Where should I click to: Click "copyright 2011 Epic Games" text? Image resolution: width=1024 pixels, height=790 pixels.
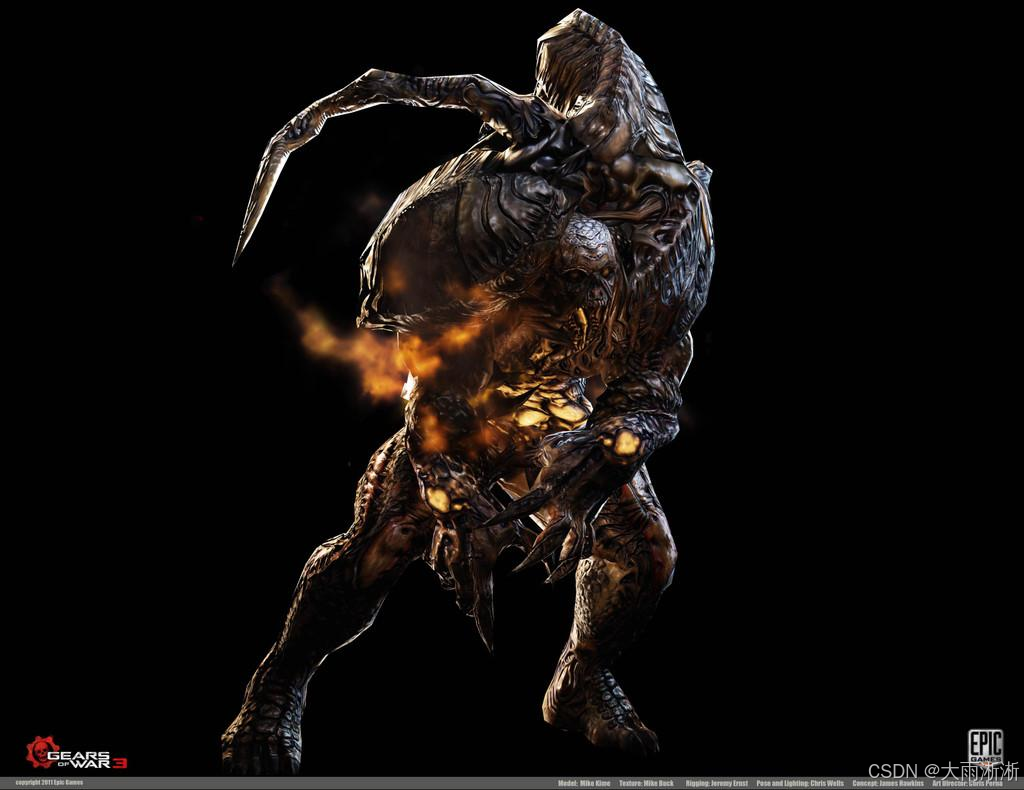[49, 783]
